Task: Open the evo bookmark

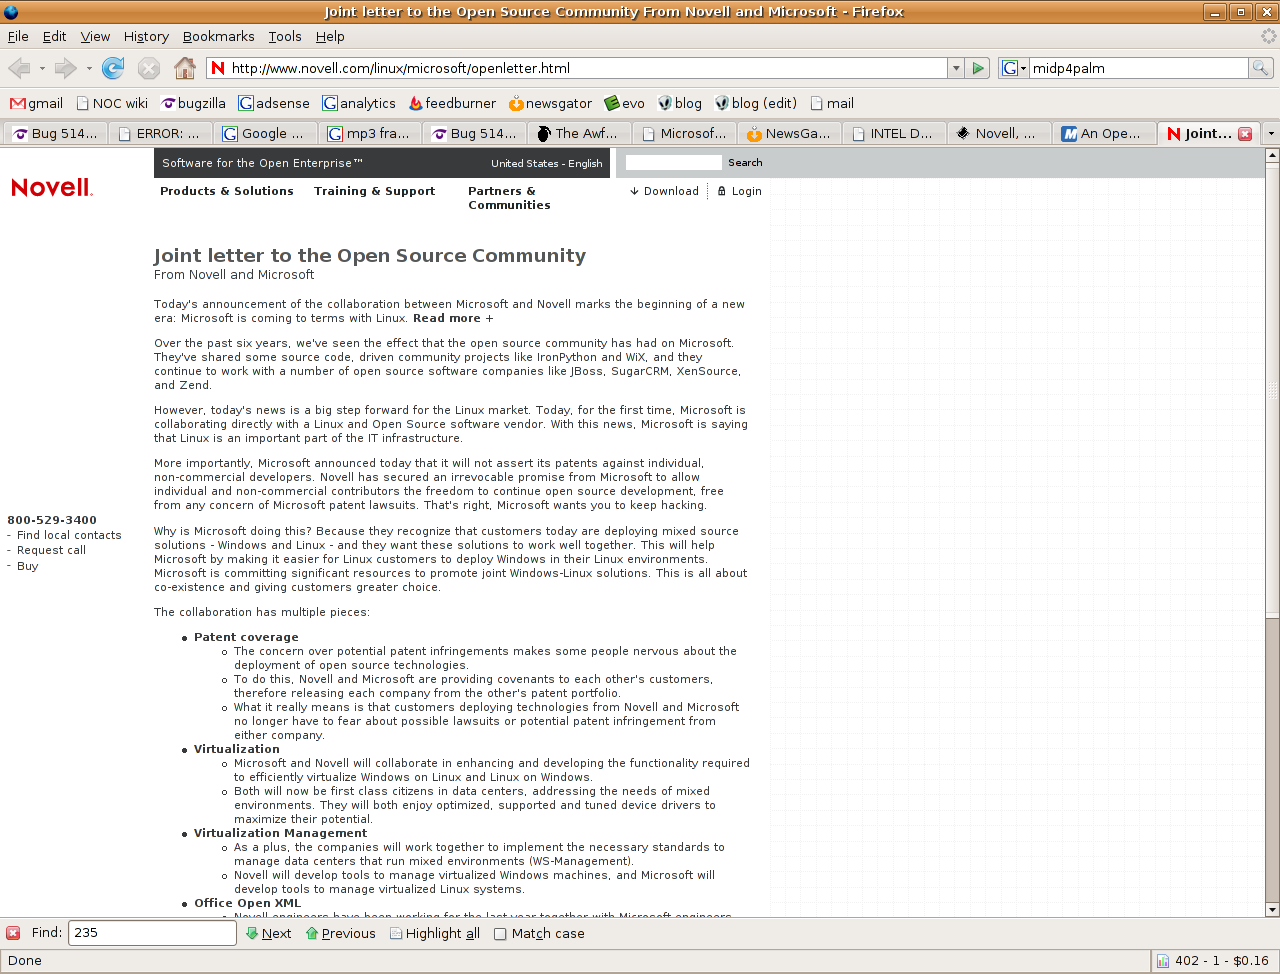Action: coord(625,103)
